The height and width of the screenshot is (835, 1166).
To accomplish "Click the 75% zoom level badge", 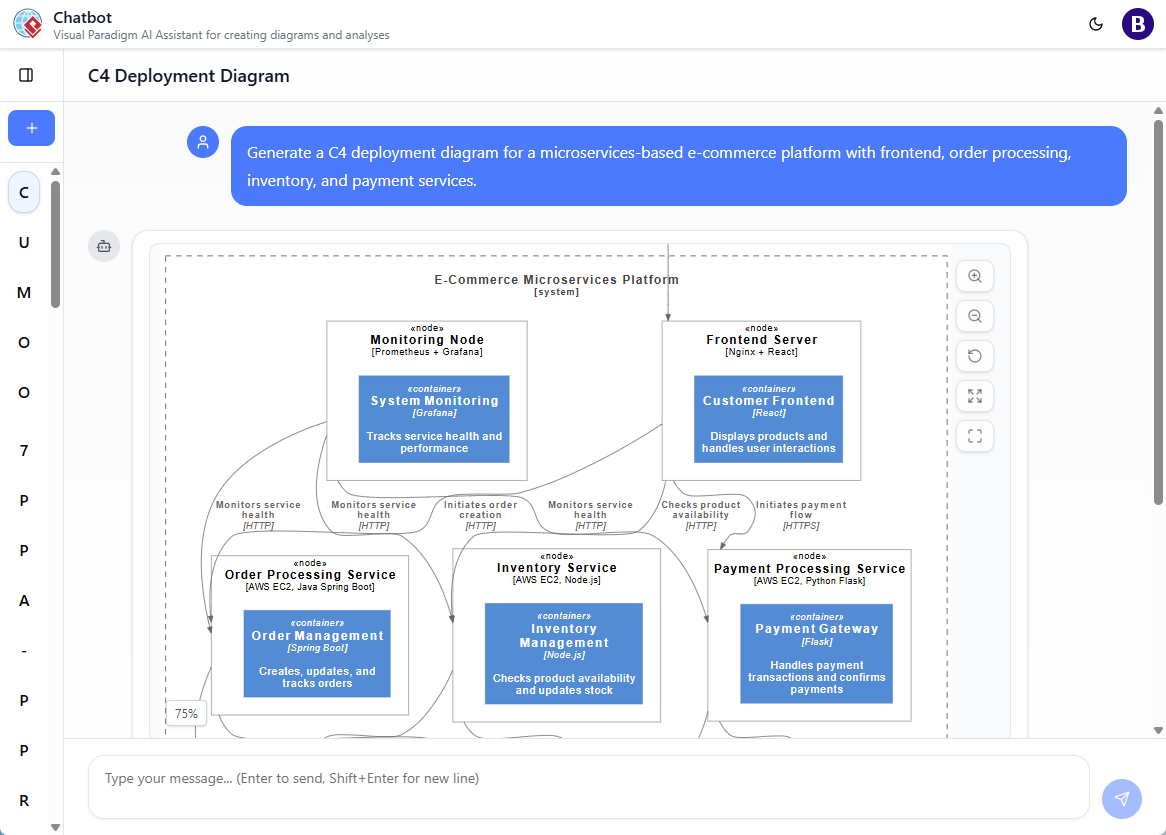I will (x=185, y=713).
